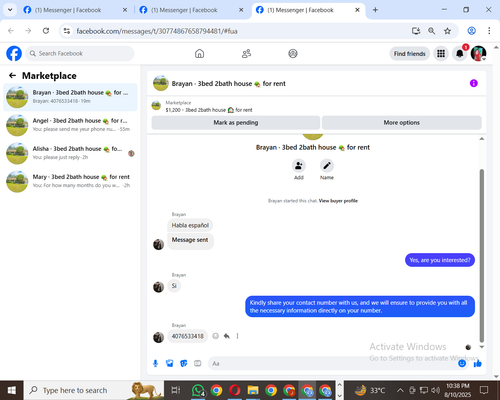500x400 pixels.
Task: Attach a file with the photo icon
Action: 170,363
